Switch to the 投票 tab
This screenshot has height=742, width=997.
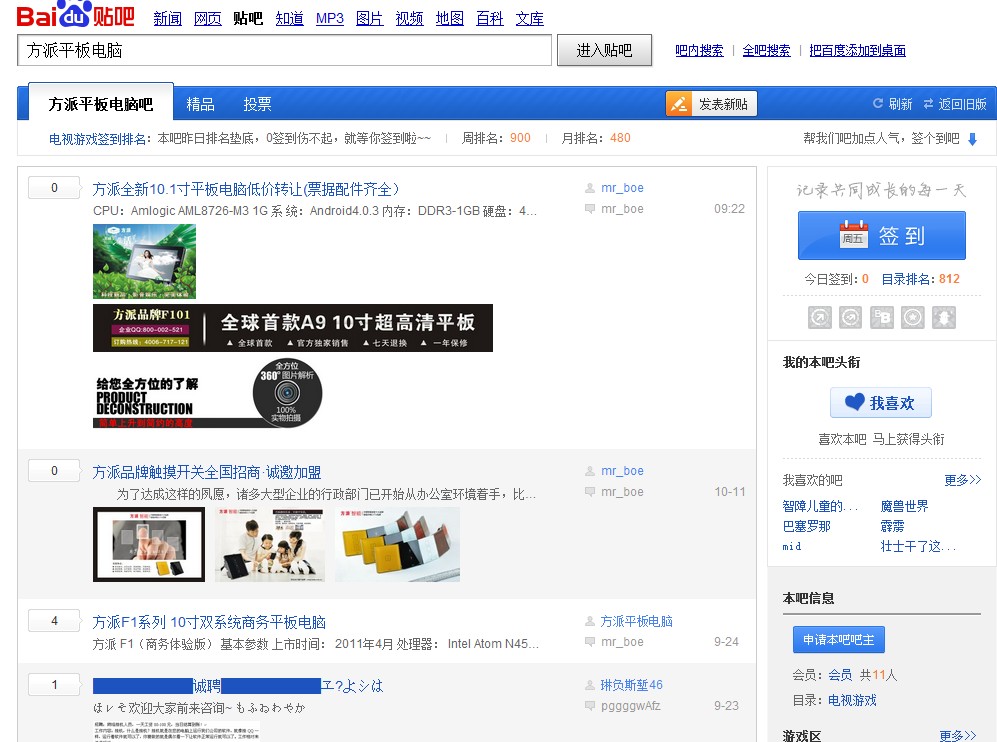click(x=258, y=104)
